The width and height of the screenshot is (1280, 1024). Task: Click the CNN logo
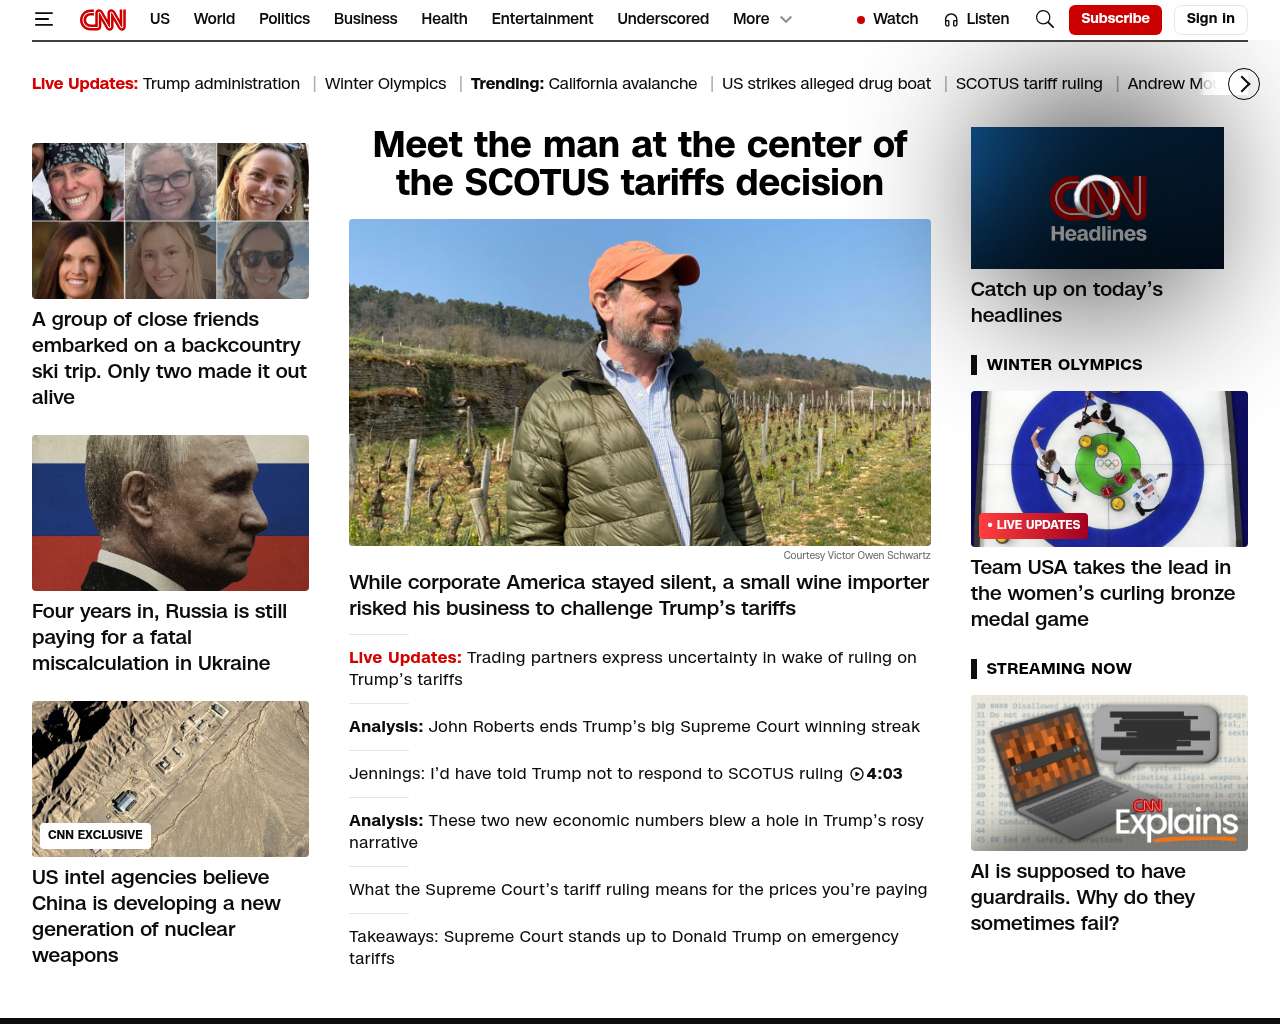click(103, 19)
